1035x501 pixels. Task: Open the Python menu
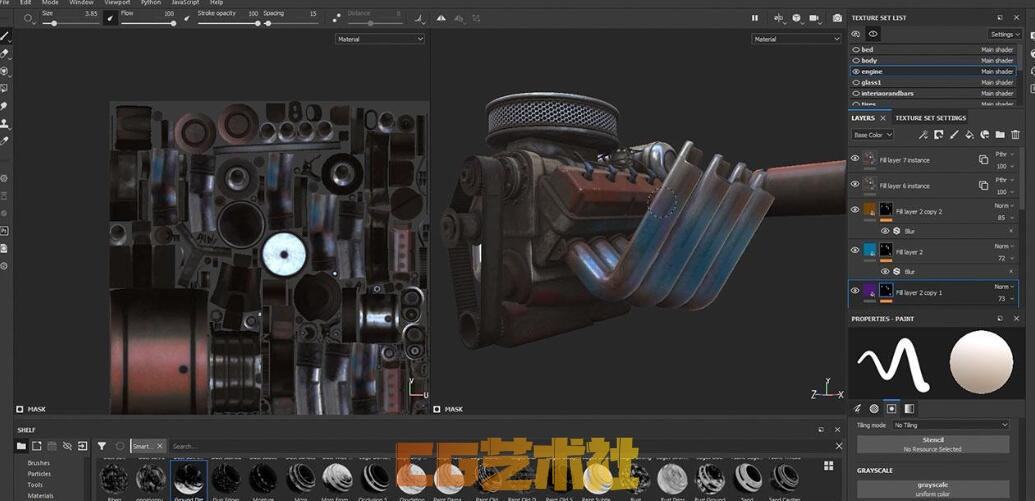[150, 3]
